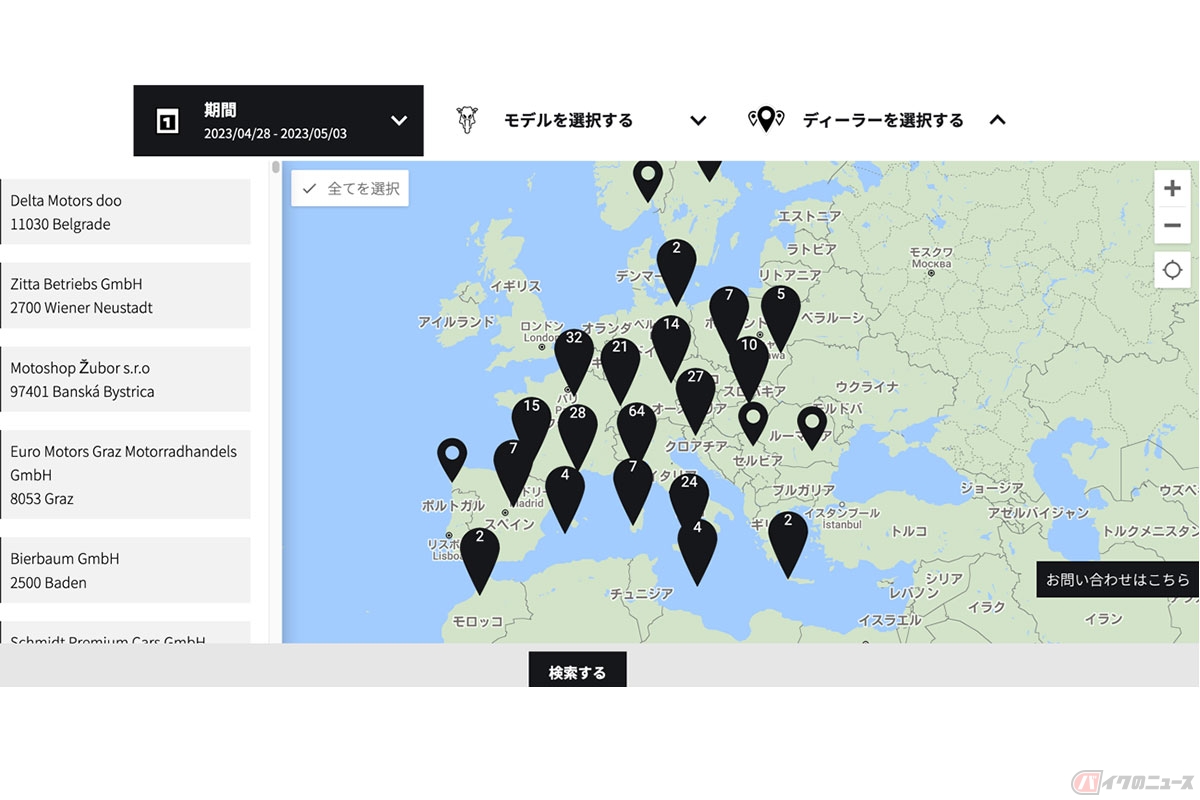The width and height of the screenshot is (1200, 800).
Task: Click the calendar icon beside period
Action: [x=168, y=121]
